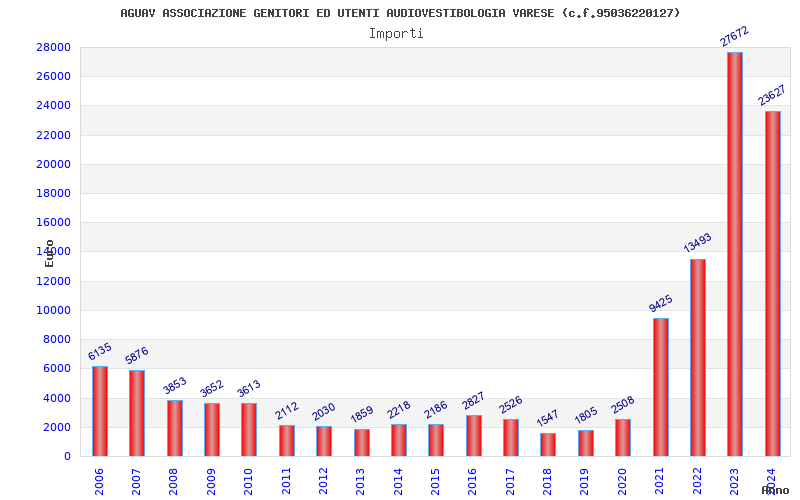Click the 2019 x-axis year label
The height and width of the screenshot is (500, 800).
click(x=585, y=481)
